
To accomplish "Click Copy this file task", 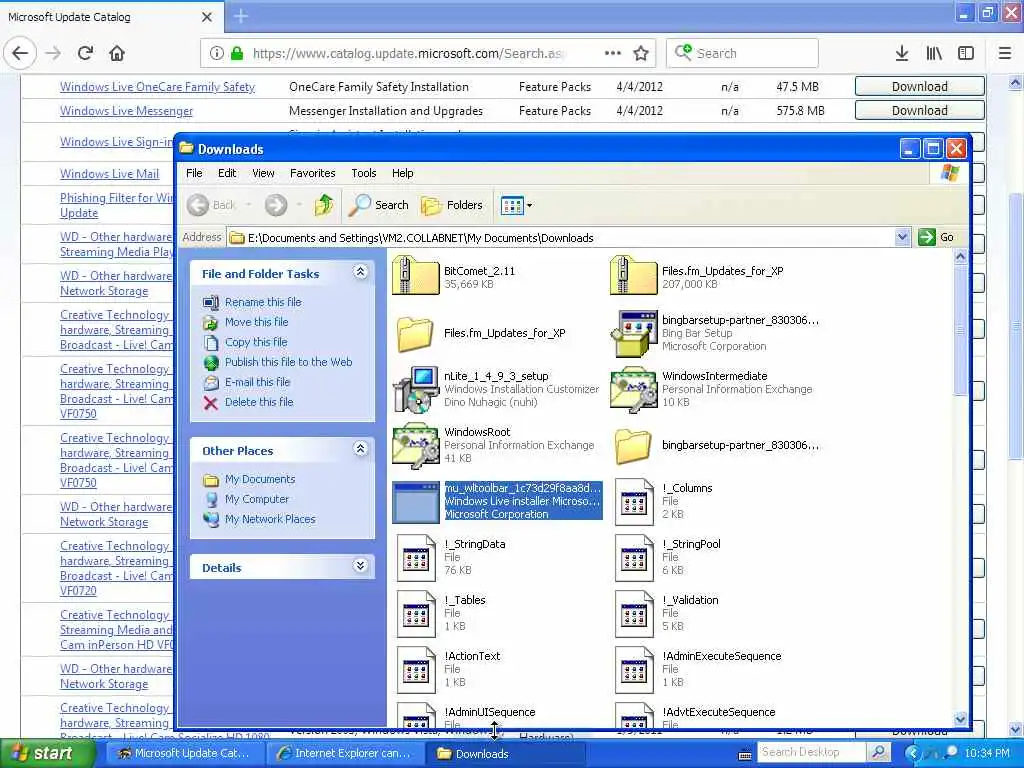I will (256, 342).
